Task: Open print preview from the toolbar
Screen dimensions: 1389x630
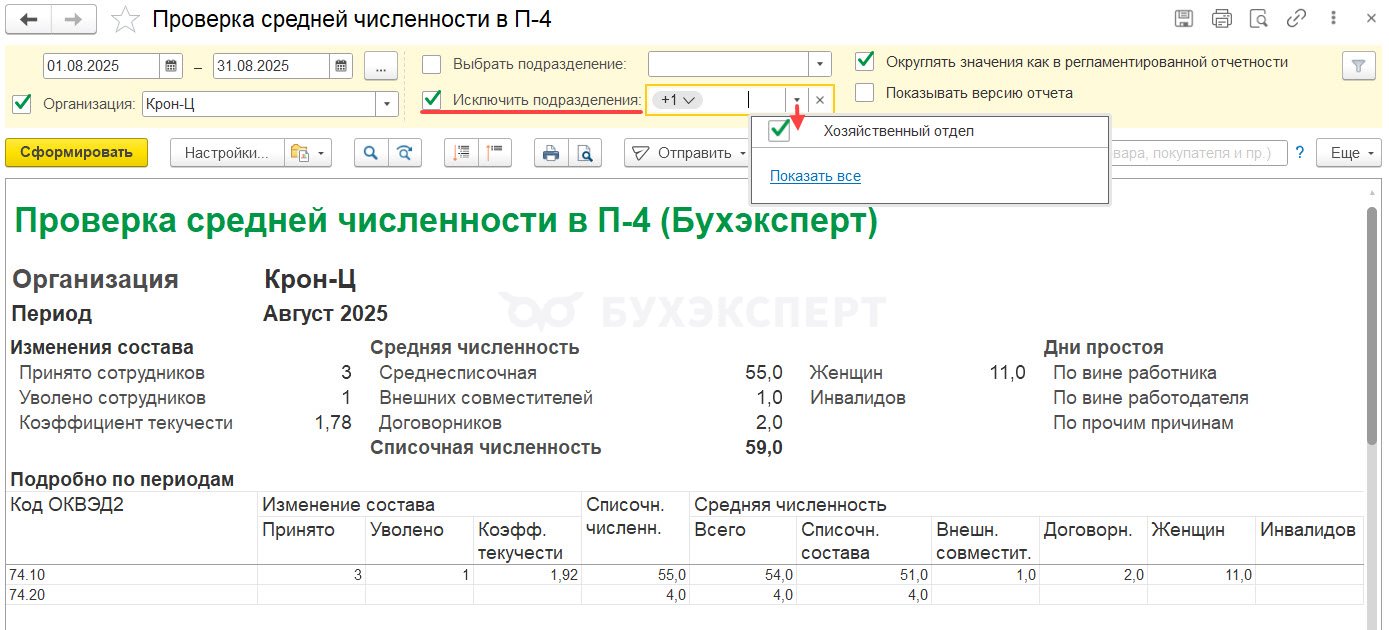Action: 585,153
